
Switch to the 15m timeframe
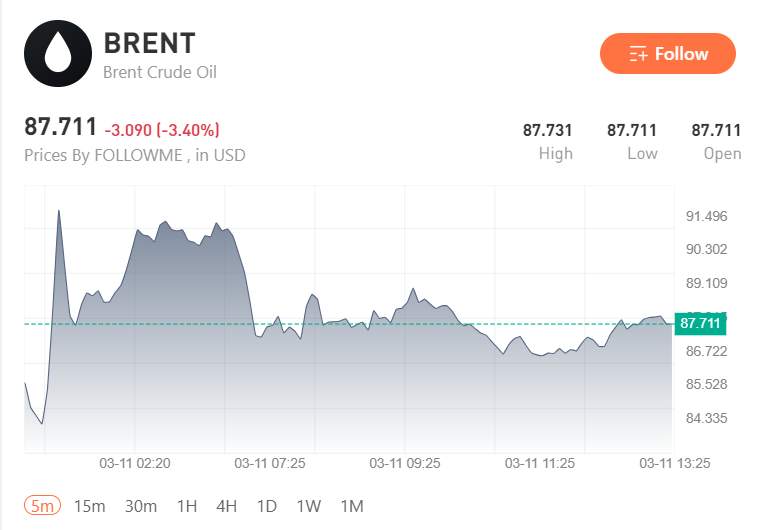[89, 506]
